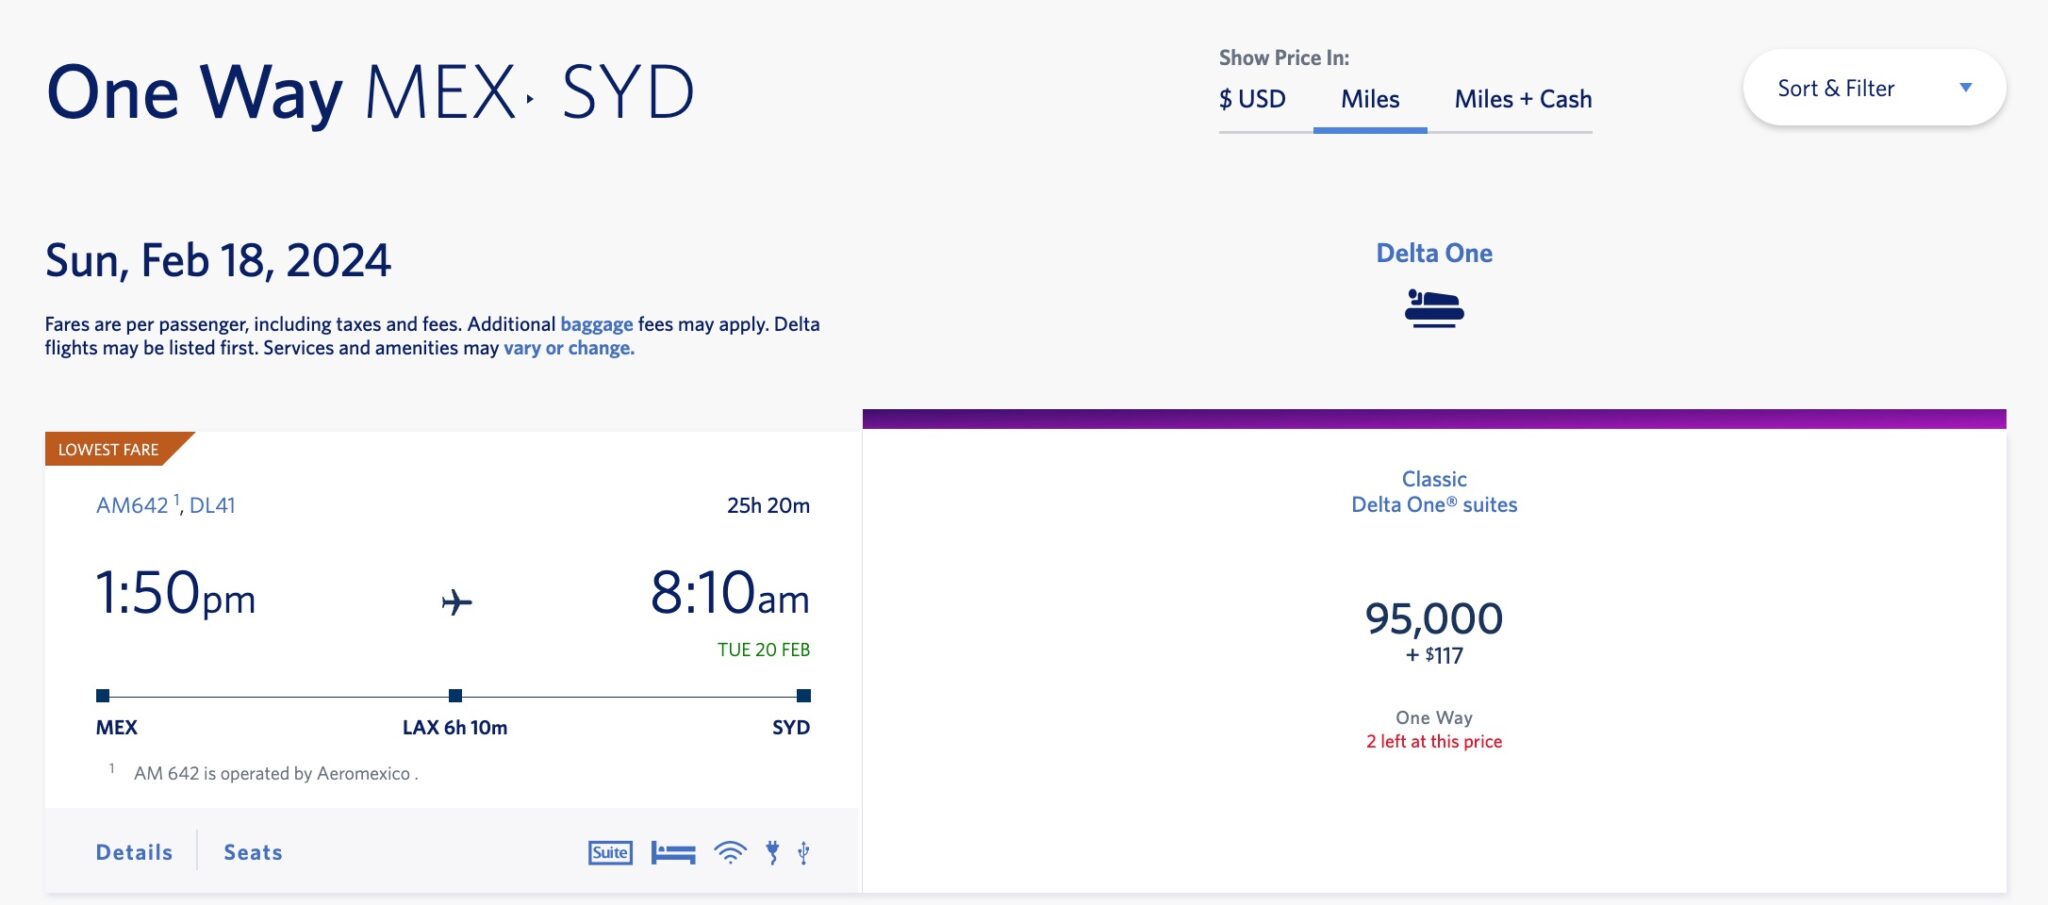The width and height of the screenshot is (2048, 905).
Task: Click the Delta One sleeper seat icon
Action: point(1434,308)
